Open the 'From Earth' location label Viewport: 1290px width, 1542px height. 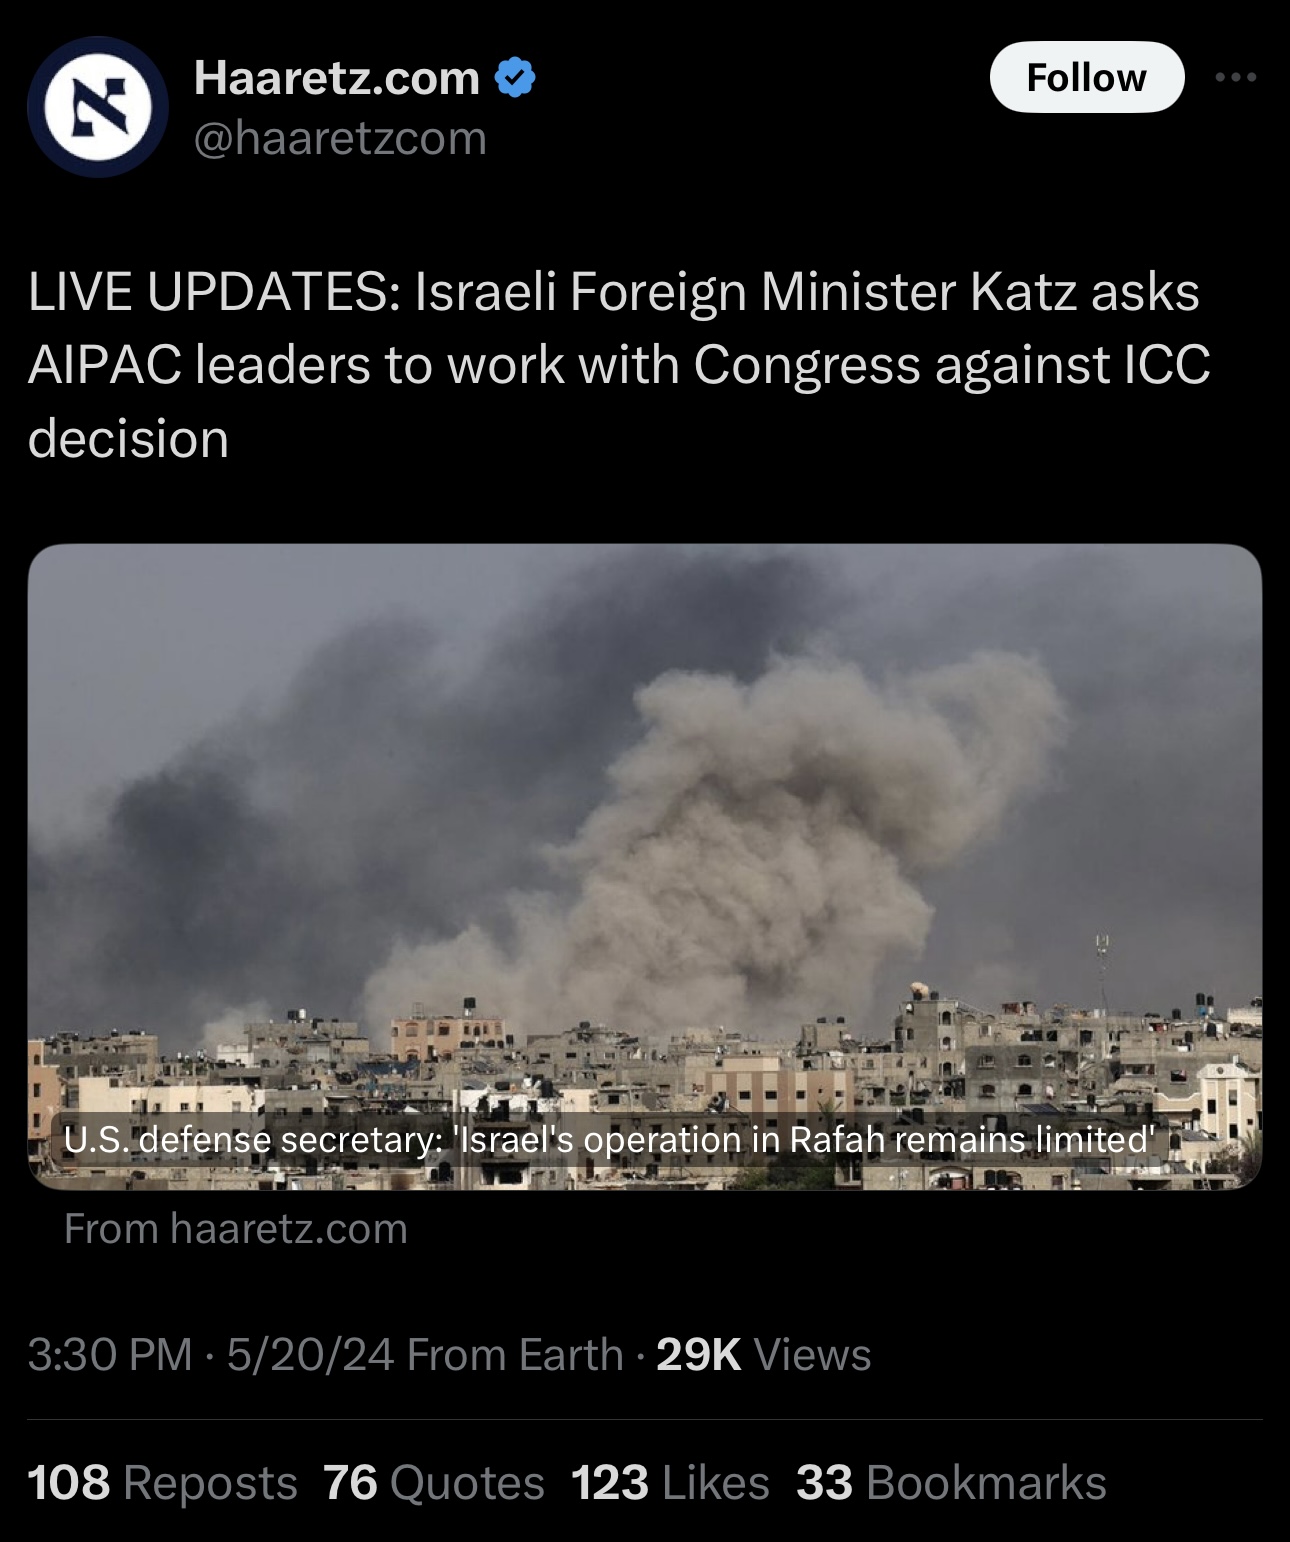point(515,1355)
